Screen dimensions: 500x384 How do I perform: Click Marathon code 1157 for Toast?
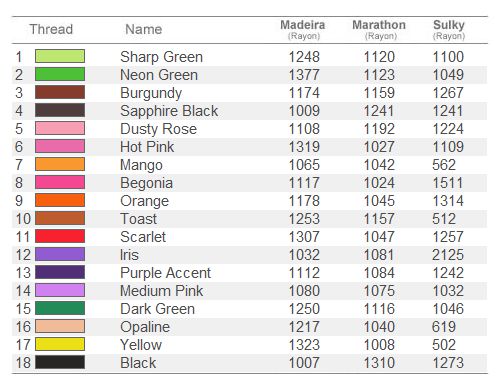(x=379, y=219)
